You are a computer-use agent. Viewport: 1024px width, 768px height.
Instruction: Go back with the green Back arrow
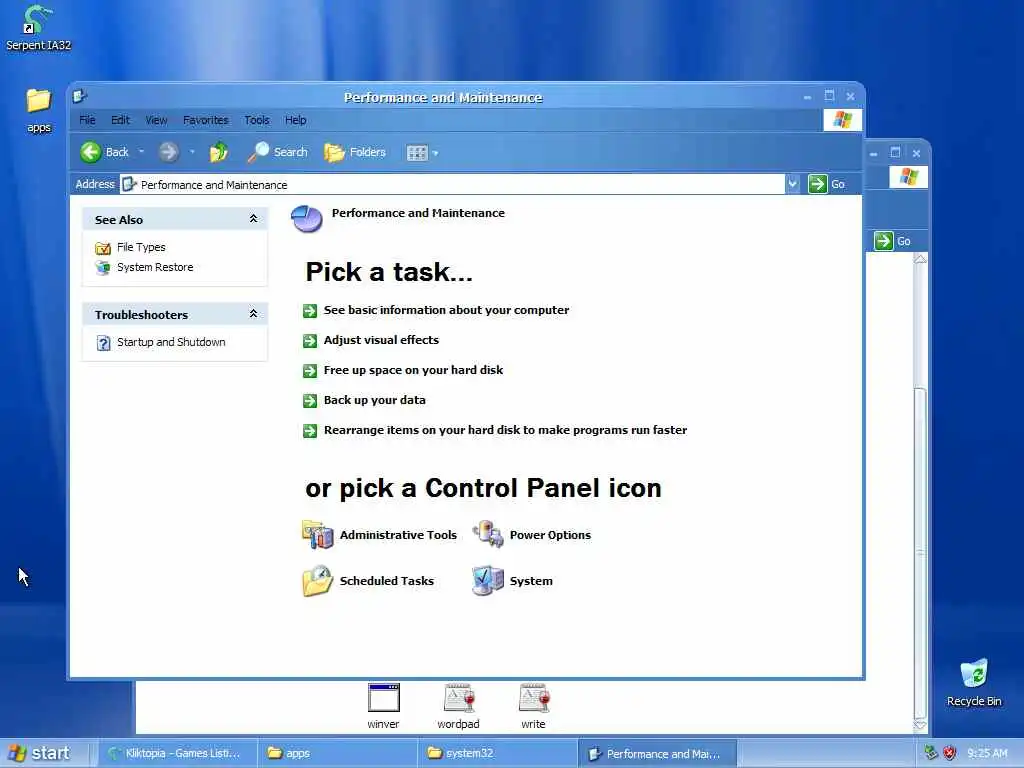tap(91, 152)
